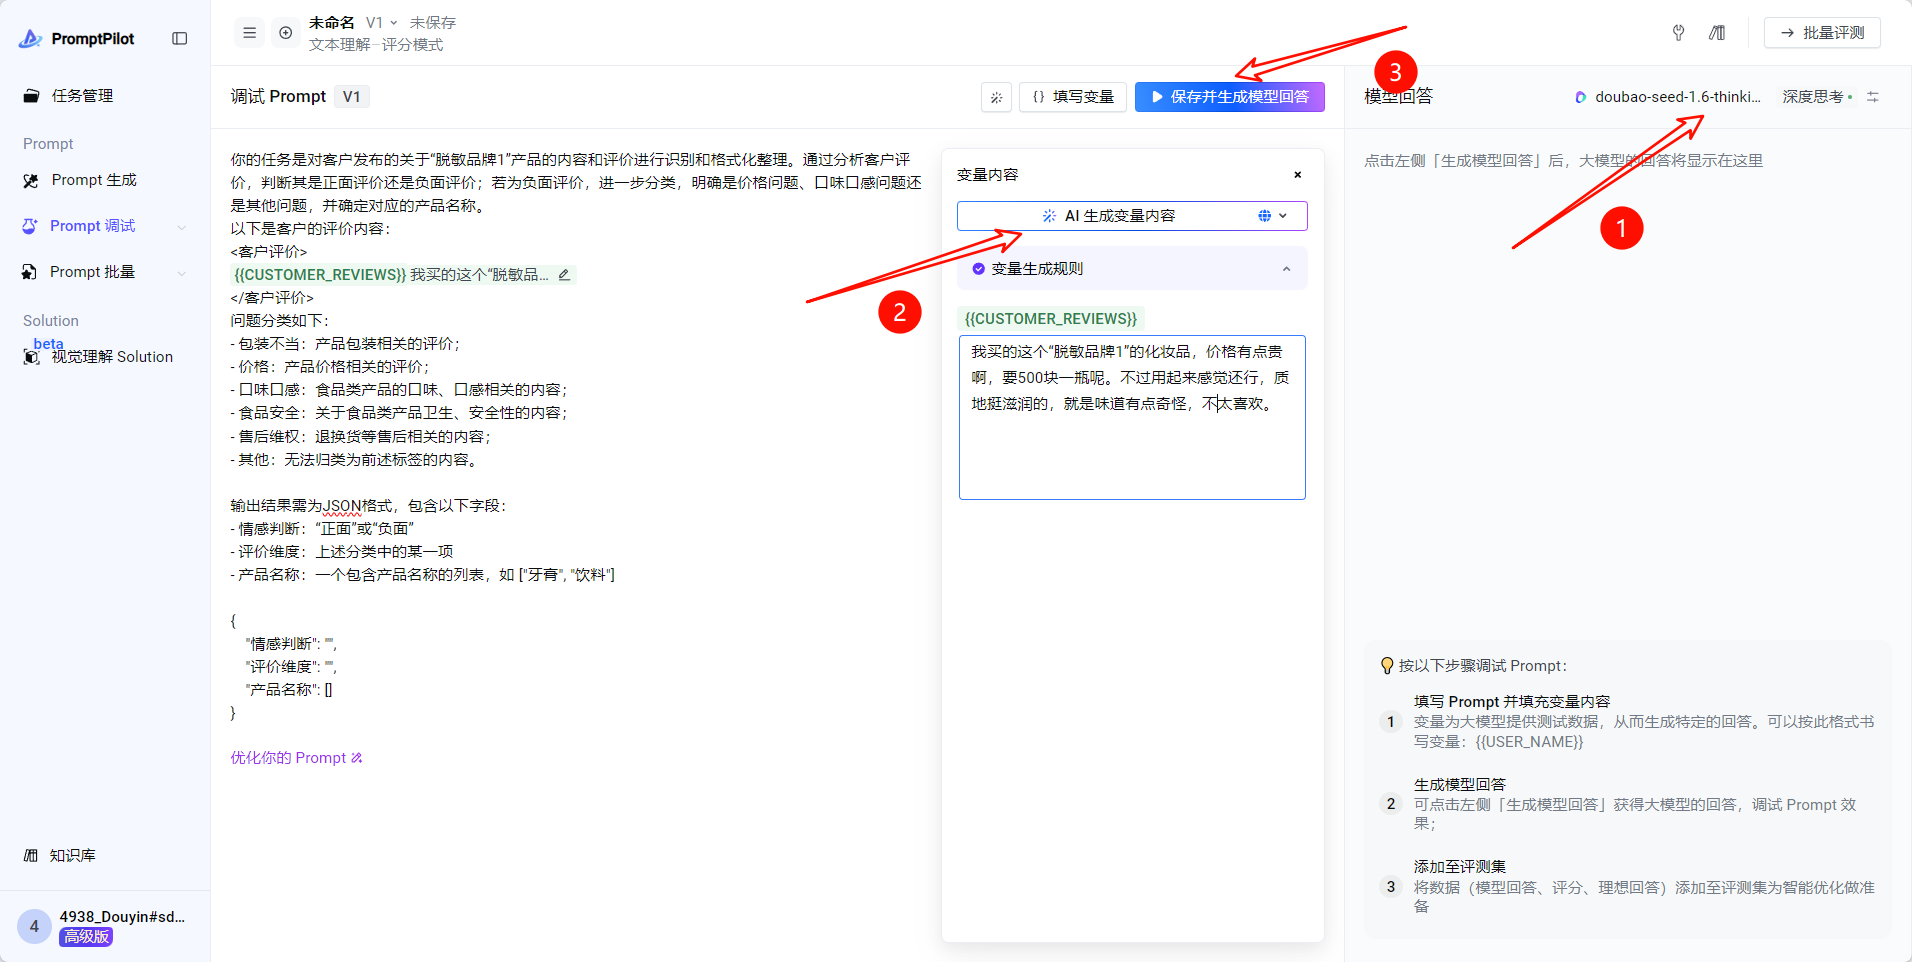Click the 批量评测 button

(x=1822, y=33)
